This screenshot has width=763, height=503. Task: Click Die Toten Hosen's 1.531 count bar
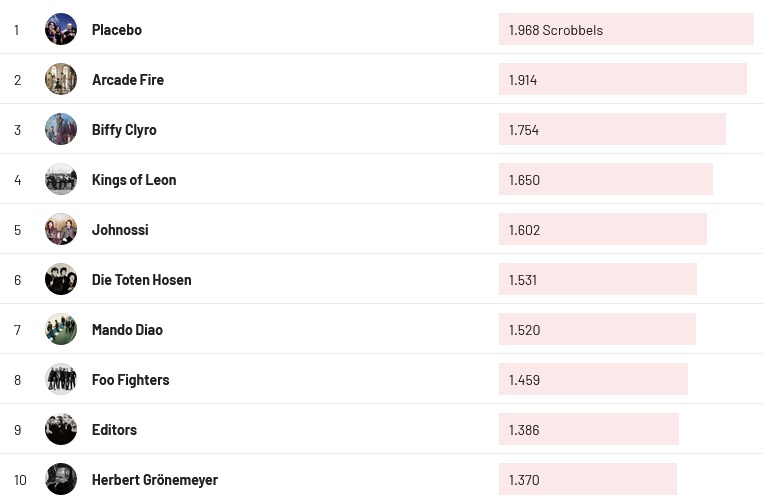(x=598, y=279)
